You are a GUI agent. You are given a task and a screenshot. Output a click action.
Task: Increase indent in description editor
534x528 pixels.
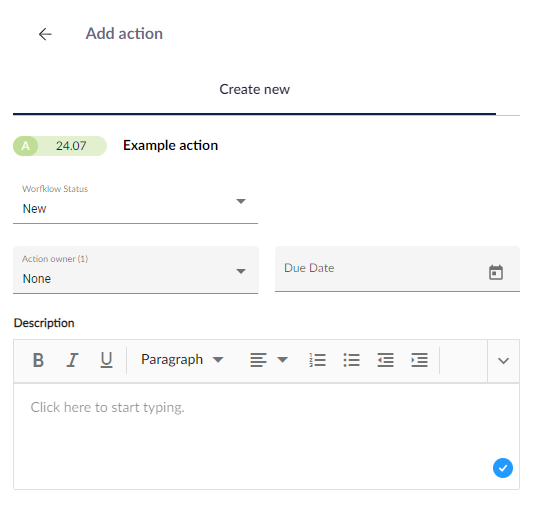click(x=420, y=360)
